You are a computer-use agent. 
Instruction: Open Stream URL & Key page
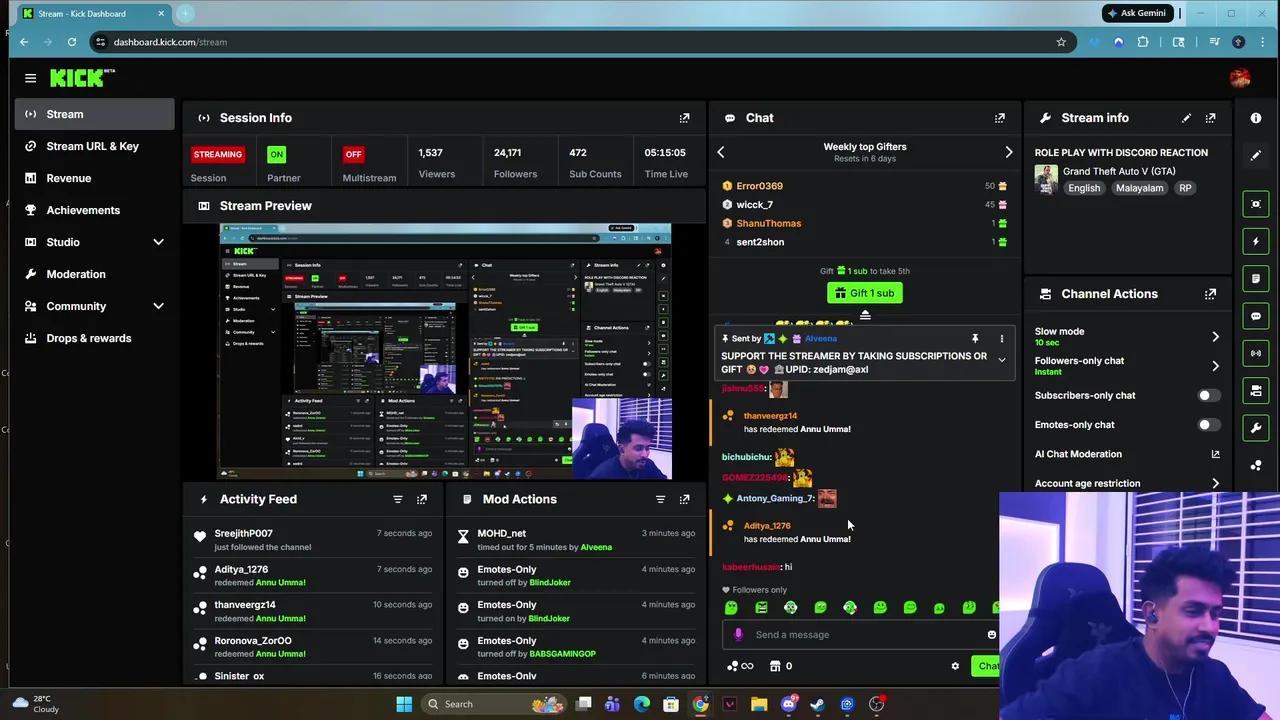(95, 146)
